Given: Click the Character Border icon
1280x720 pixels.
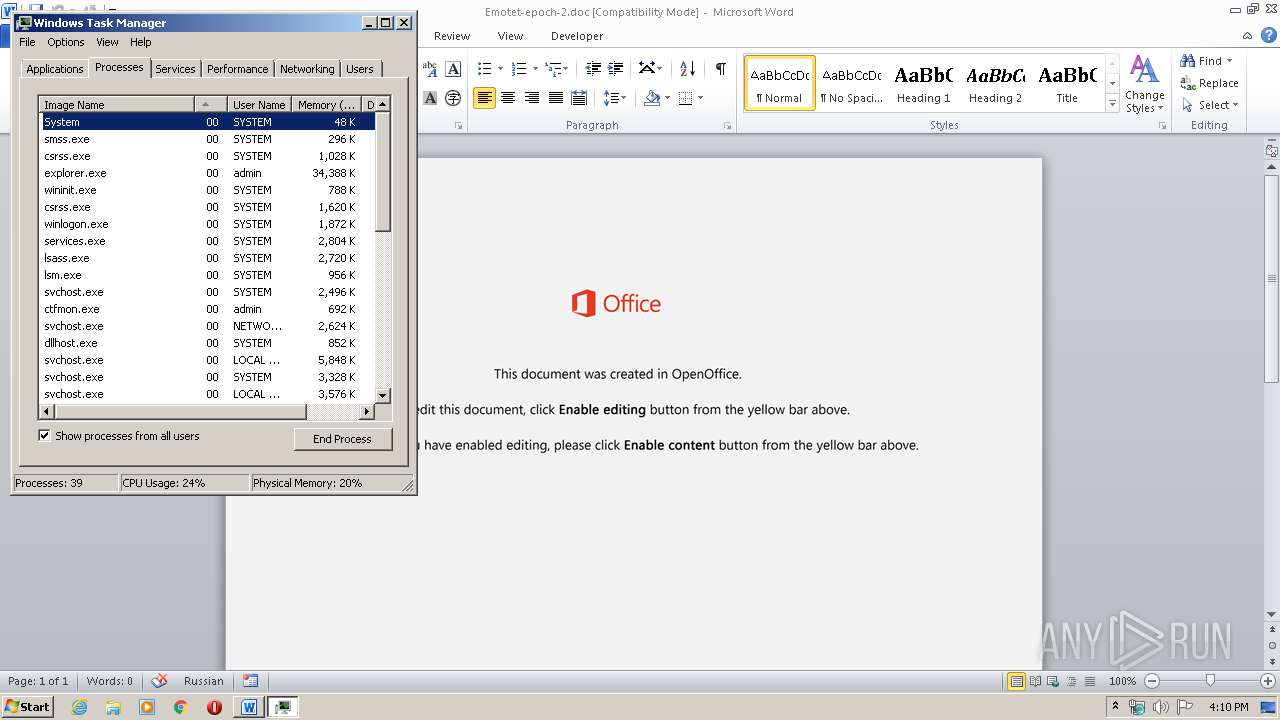Looking at the screenshot, I should click(453, 68).
